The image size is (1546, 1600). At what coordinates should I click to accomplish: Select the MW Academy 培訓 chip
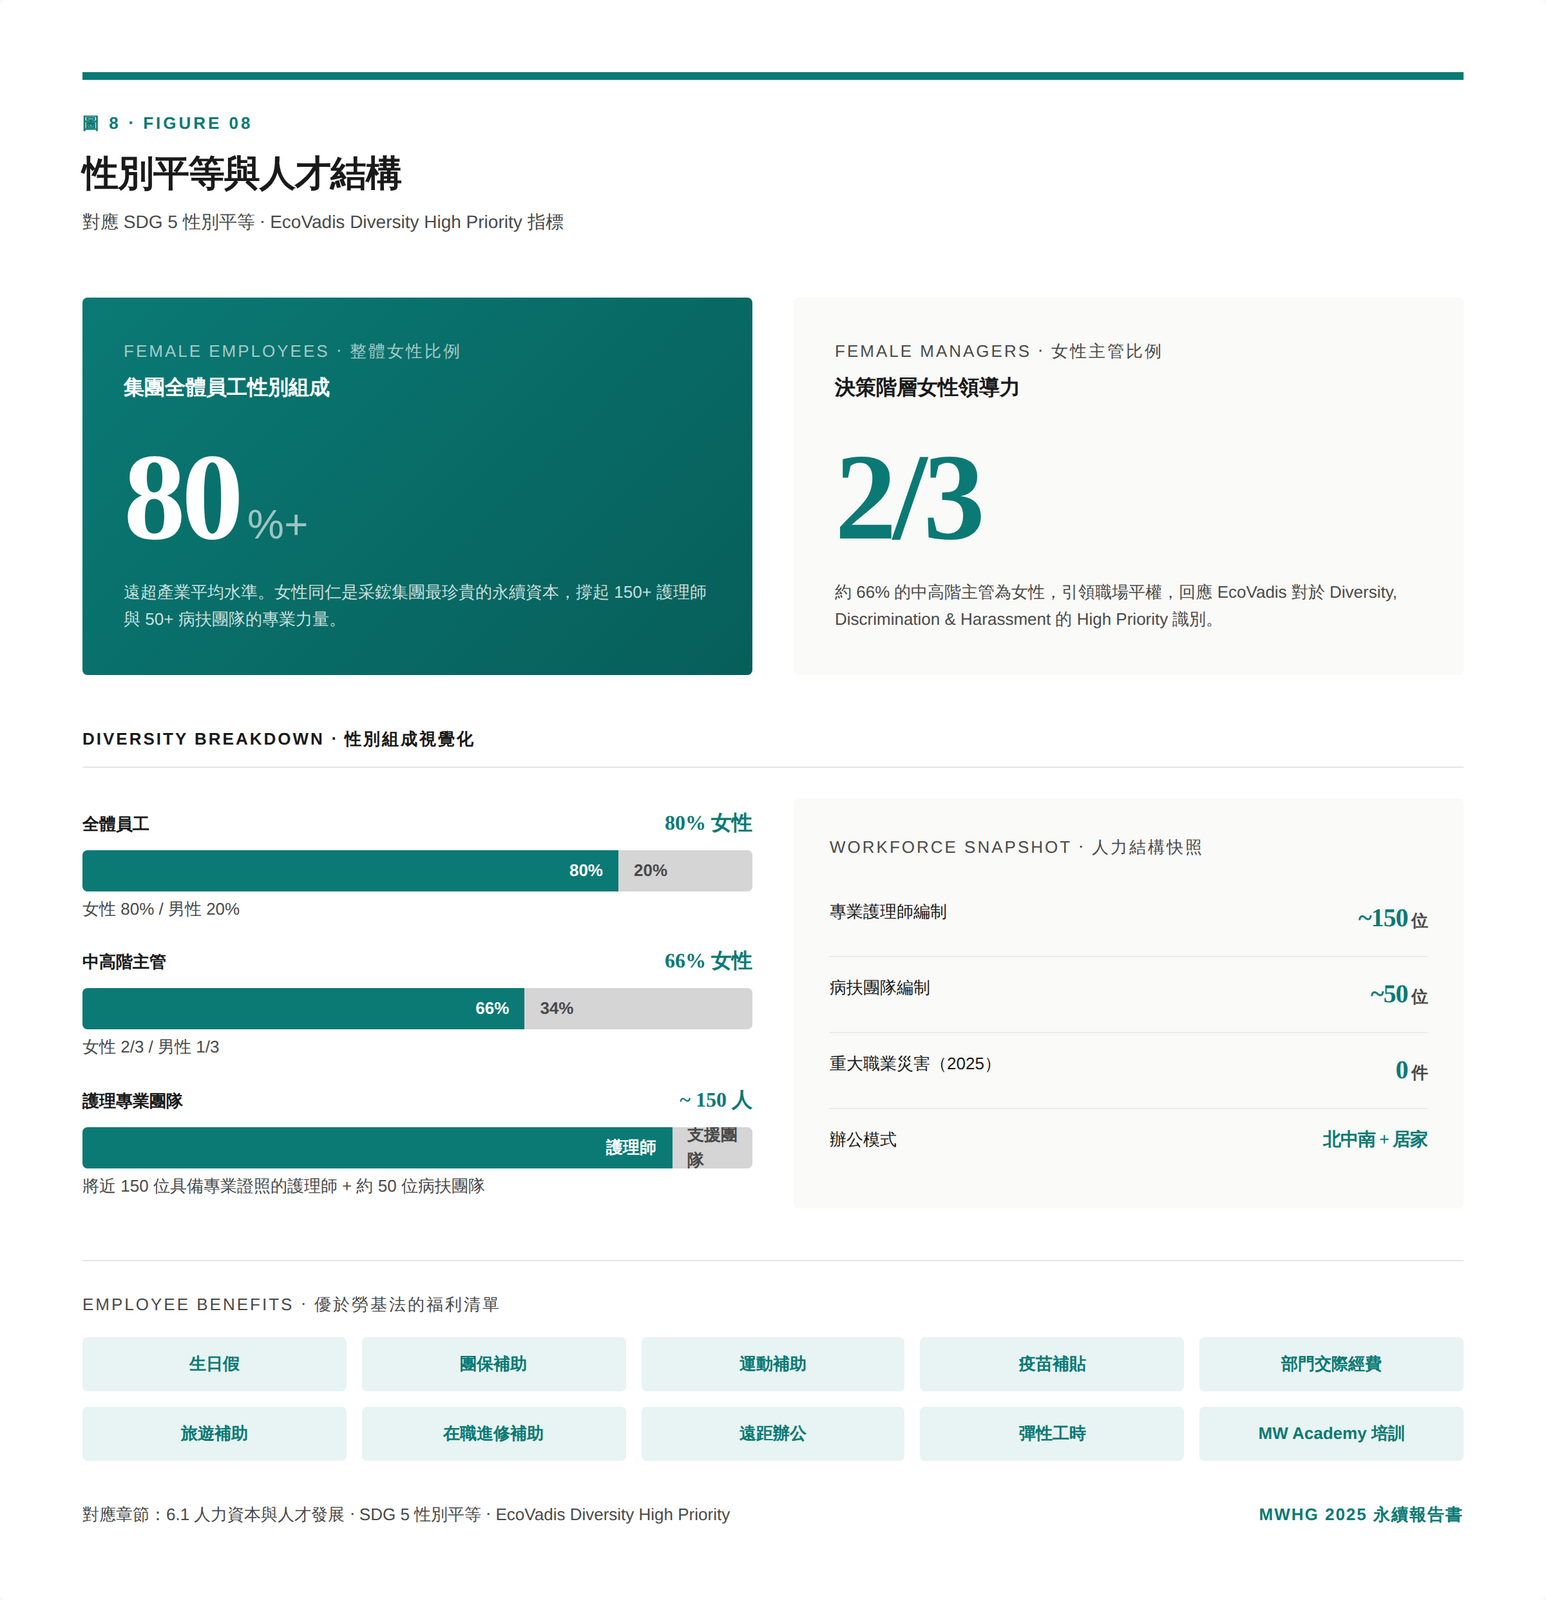pyautogui.click(x=1331, y=1434)
